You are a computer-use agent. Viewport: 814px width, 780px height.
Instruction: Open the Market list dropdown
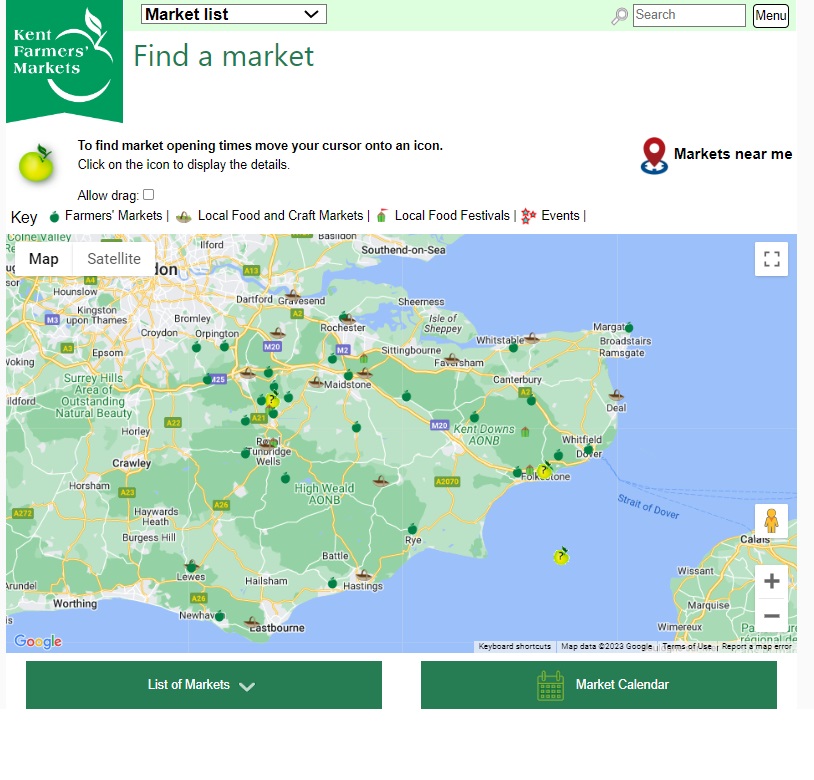tap(234, 14)
